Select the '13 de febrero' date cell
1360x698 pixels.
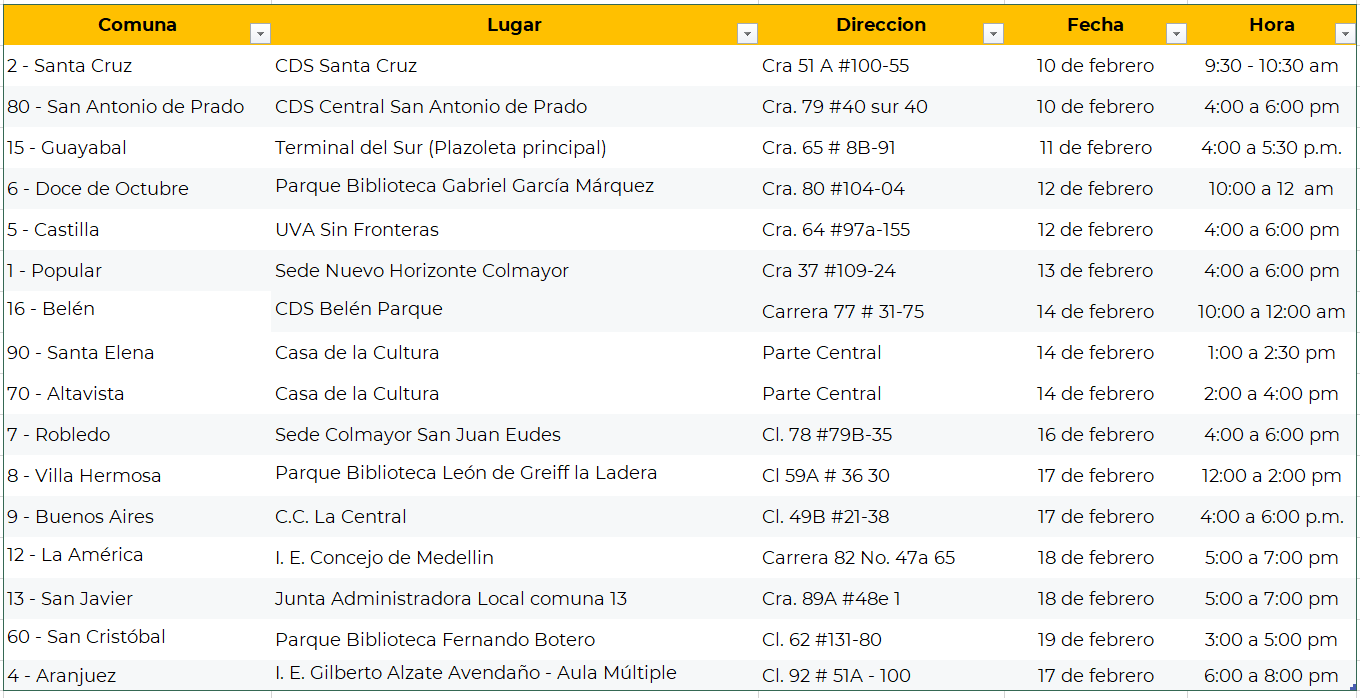1095,271
